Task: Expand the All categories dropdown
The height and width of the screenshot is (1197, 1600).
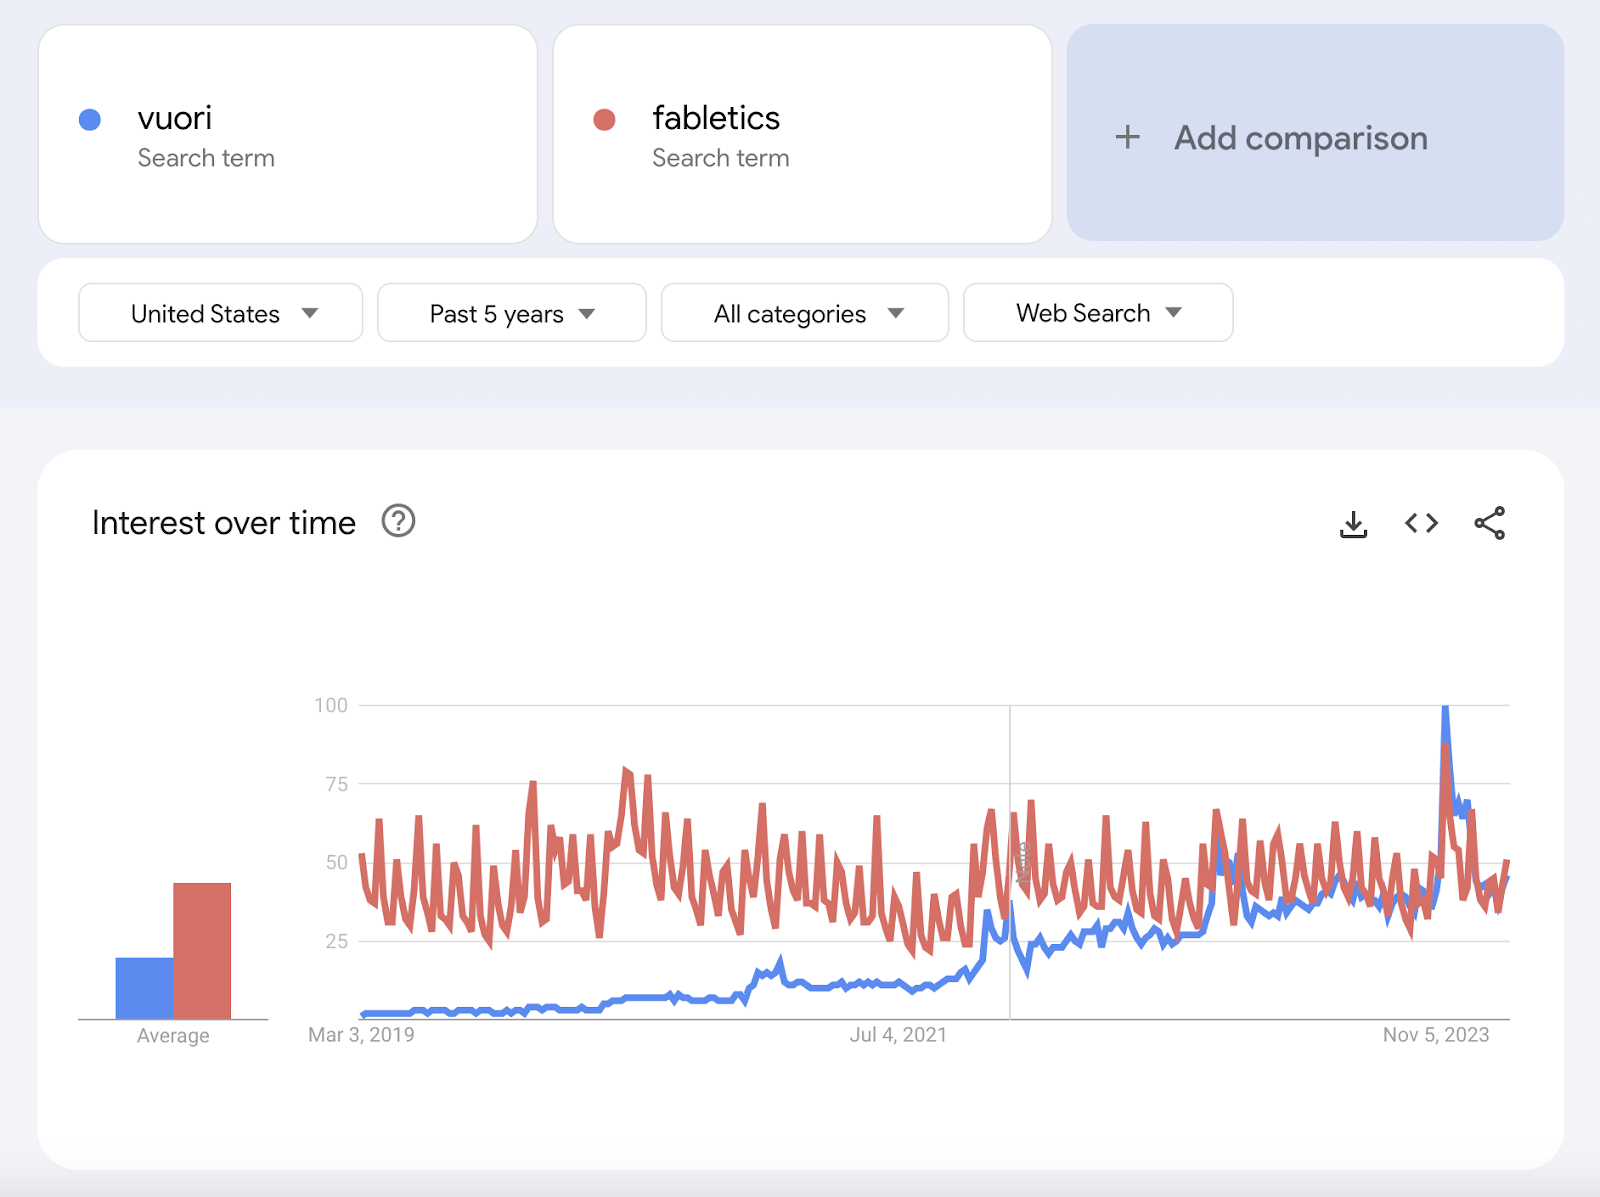Action: click(x=805, y=313)
